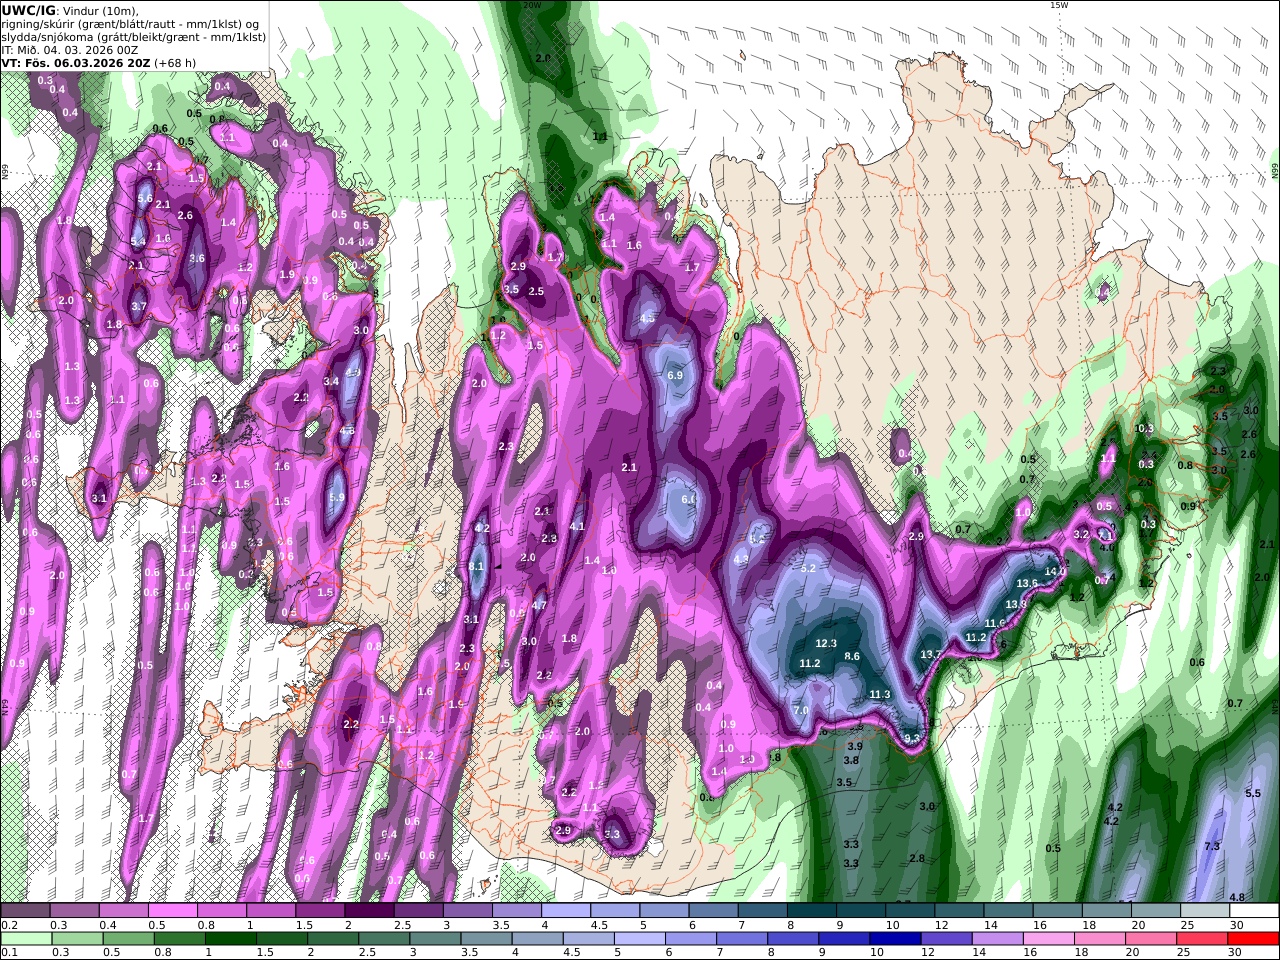Click the 13.8 value label
The image size is (1280, 960).
pos(1016,603)
